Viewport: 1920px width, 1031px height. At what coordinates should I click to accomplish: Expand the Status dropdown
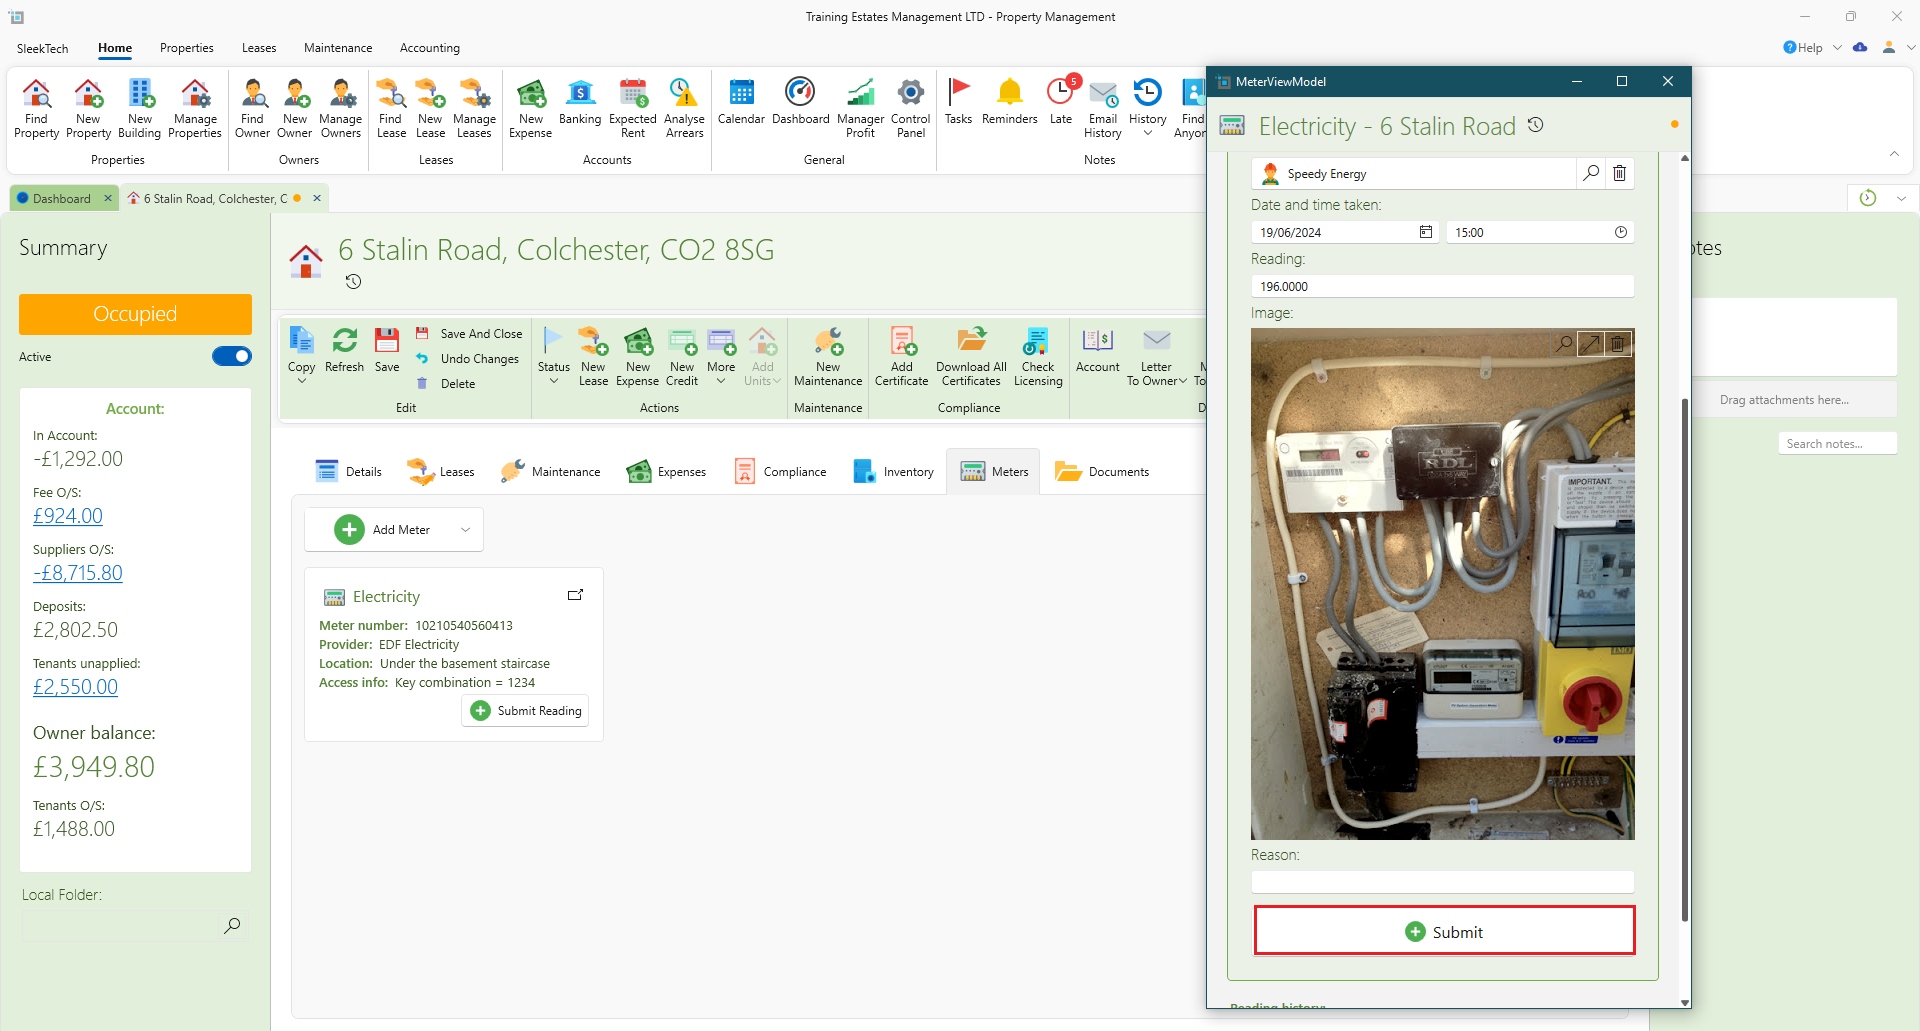pyautogui.click(x=554, y=381)
